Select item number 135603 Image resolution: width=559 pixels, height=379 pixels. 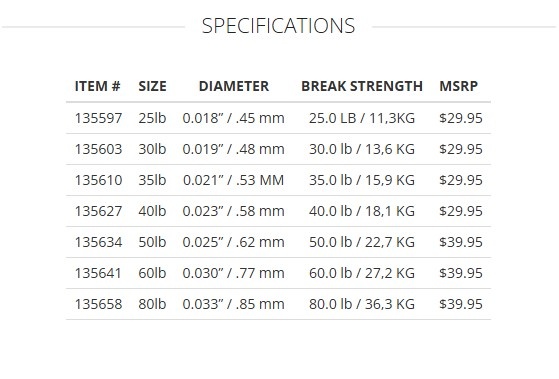pos(98,149)
